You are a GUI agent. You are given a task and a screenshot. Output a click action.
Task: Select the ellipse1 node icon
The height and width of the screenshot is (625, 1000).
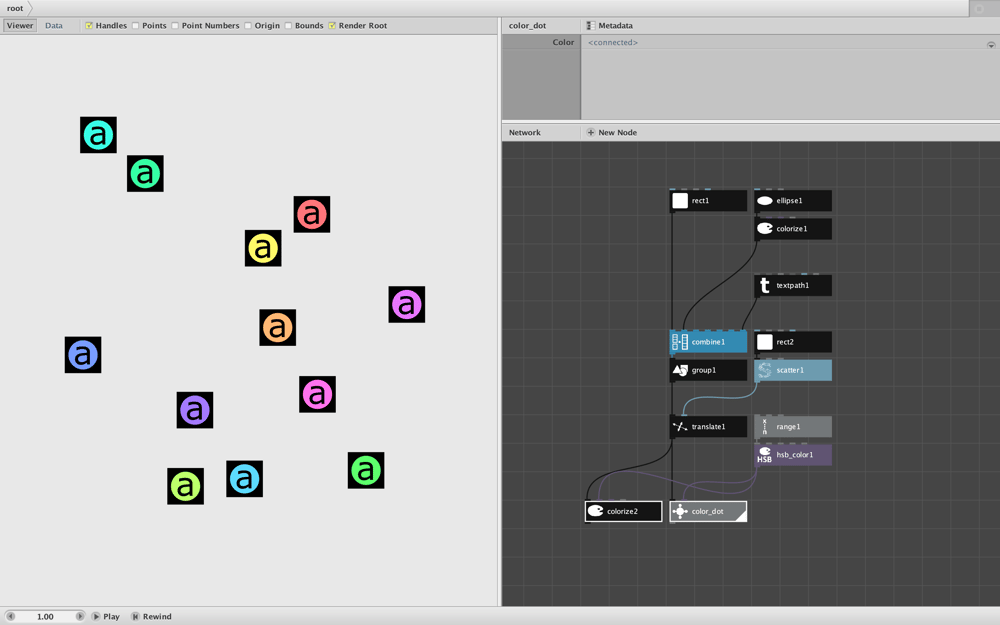coord(764,201)
